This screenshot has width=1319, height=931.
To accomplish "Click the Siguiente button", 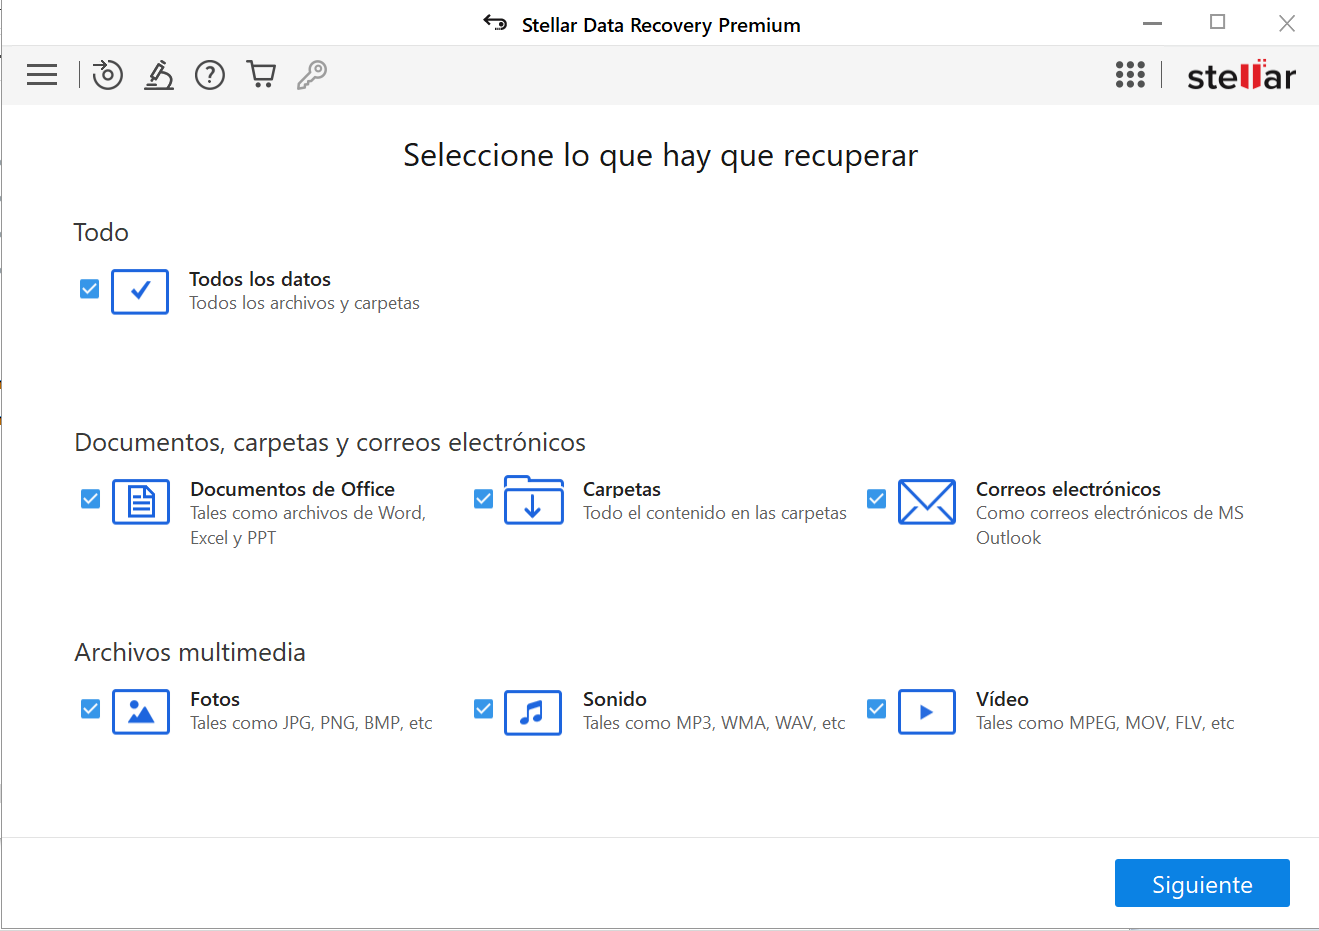I will [x=1201, y=883].
